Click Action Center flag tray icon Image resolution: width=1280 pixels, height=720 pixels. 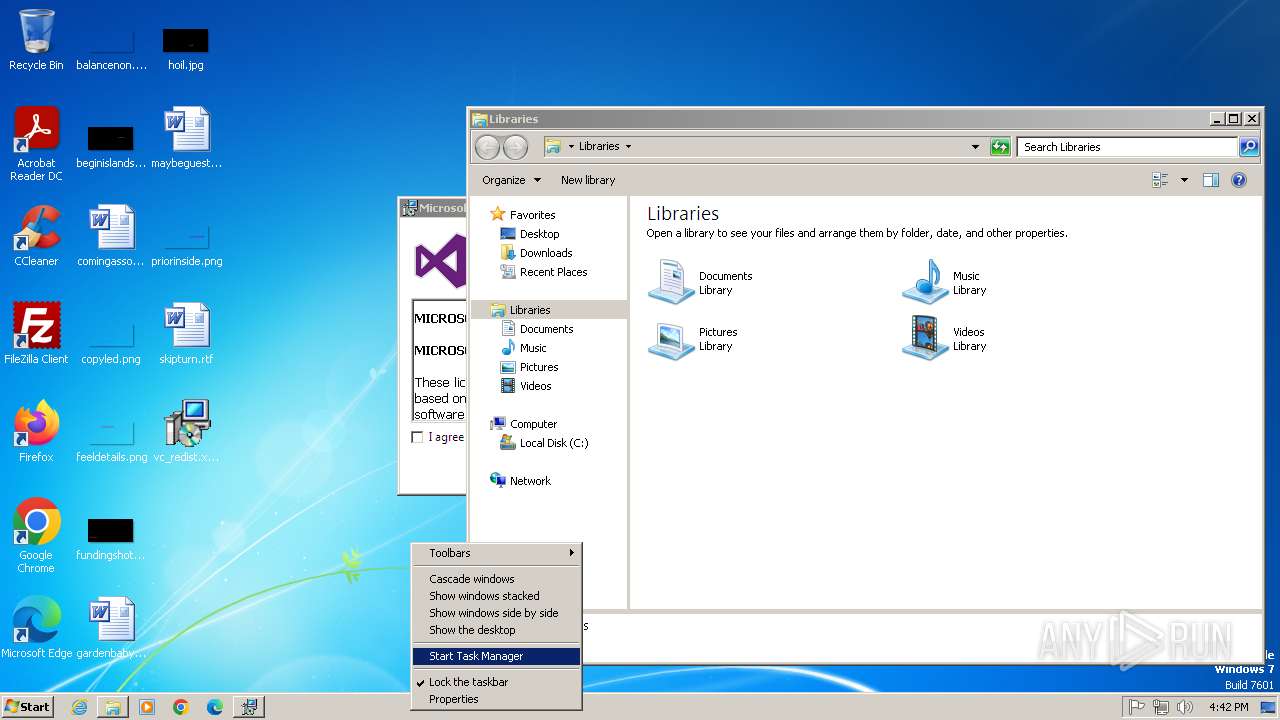pyautogui.click(x=1137, y=707)
